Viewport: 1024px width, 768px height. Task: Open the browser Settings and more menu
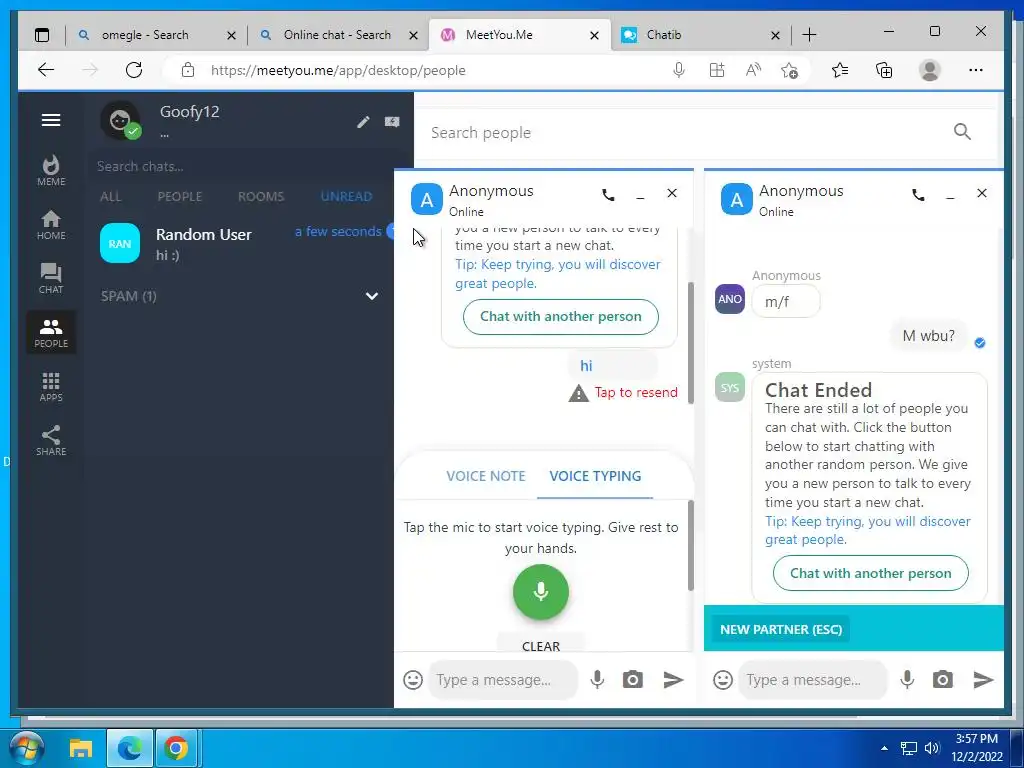976,71
